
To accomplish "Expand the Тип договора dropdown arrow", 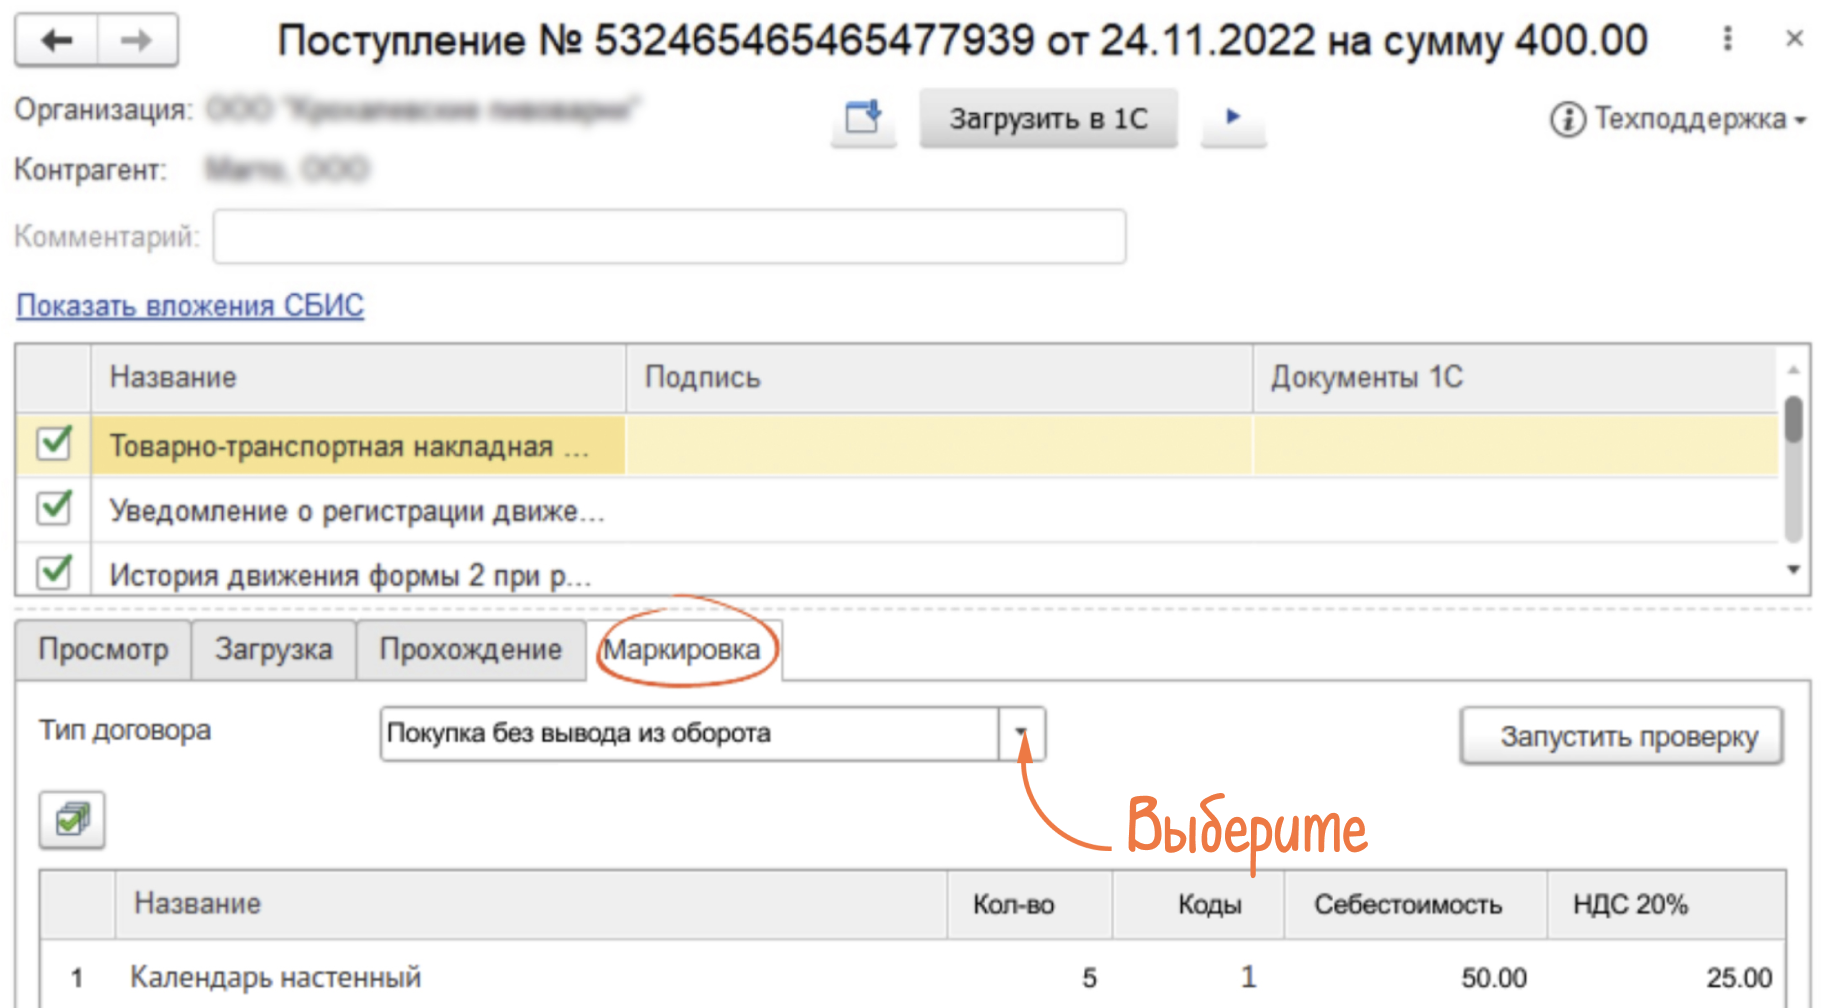I will [1021, 733].
